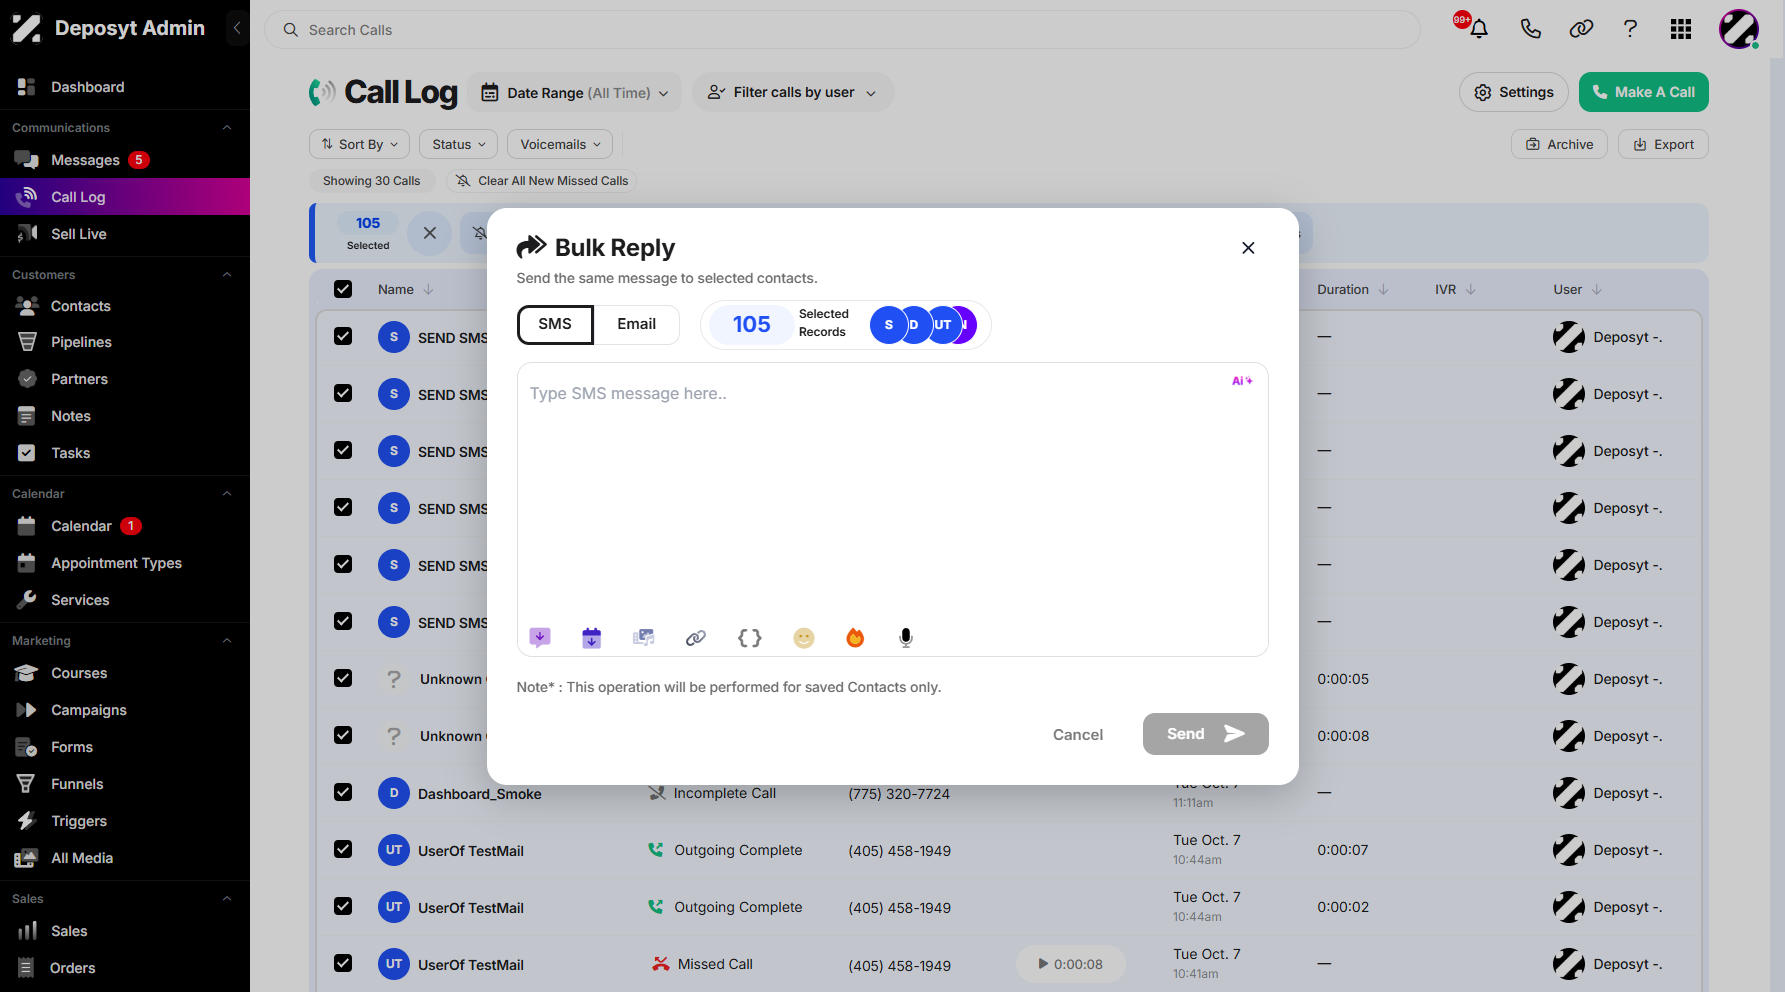Open the phone dialer icon in header
Image resolution: width=1785 pixels, height=992 pixels.
coord(1530,29)
